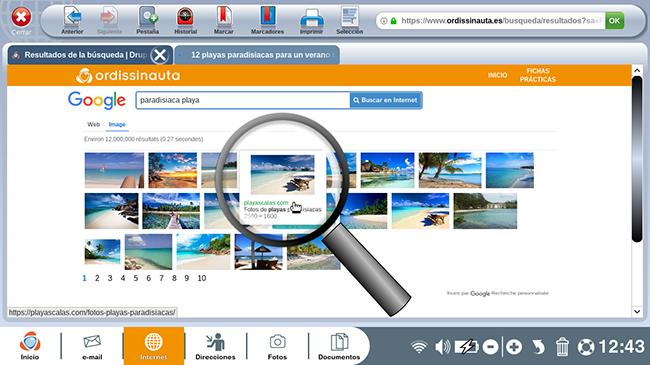The image size is (650, 365).
Task: Close the Resultados de la búsqueda tab
Action: (x=160, y=55)
